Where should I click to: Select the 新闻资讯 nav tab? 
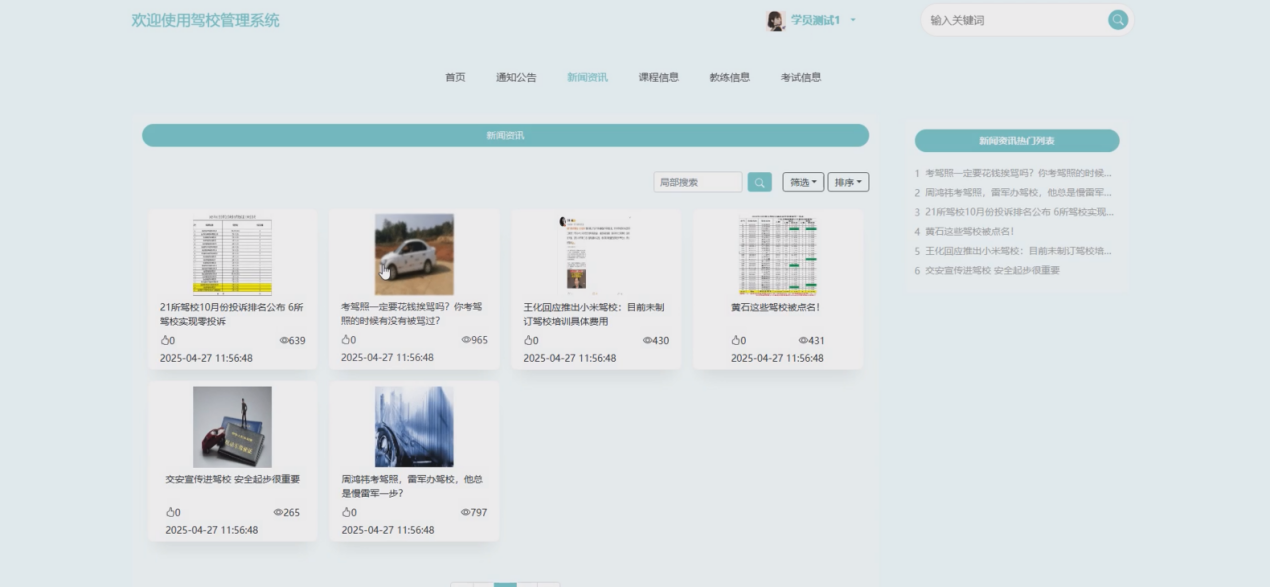(587, 77)
